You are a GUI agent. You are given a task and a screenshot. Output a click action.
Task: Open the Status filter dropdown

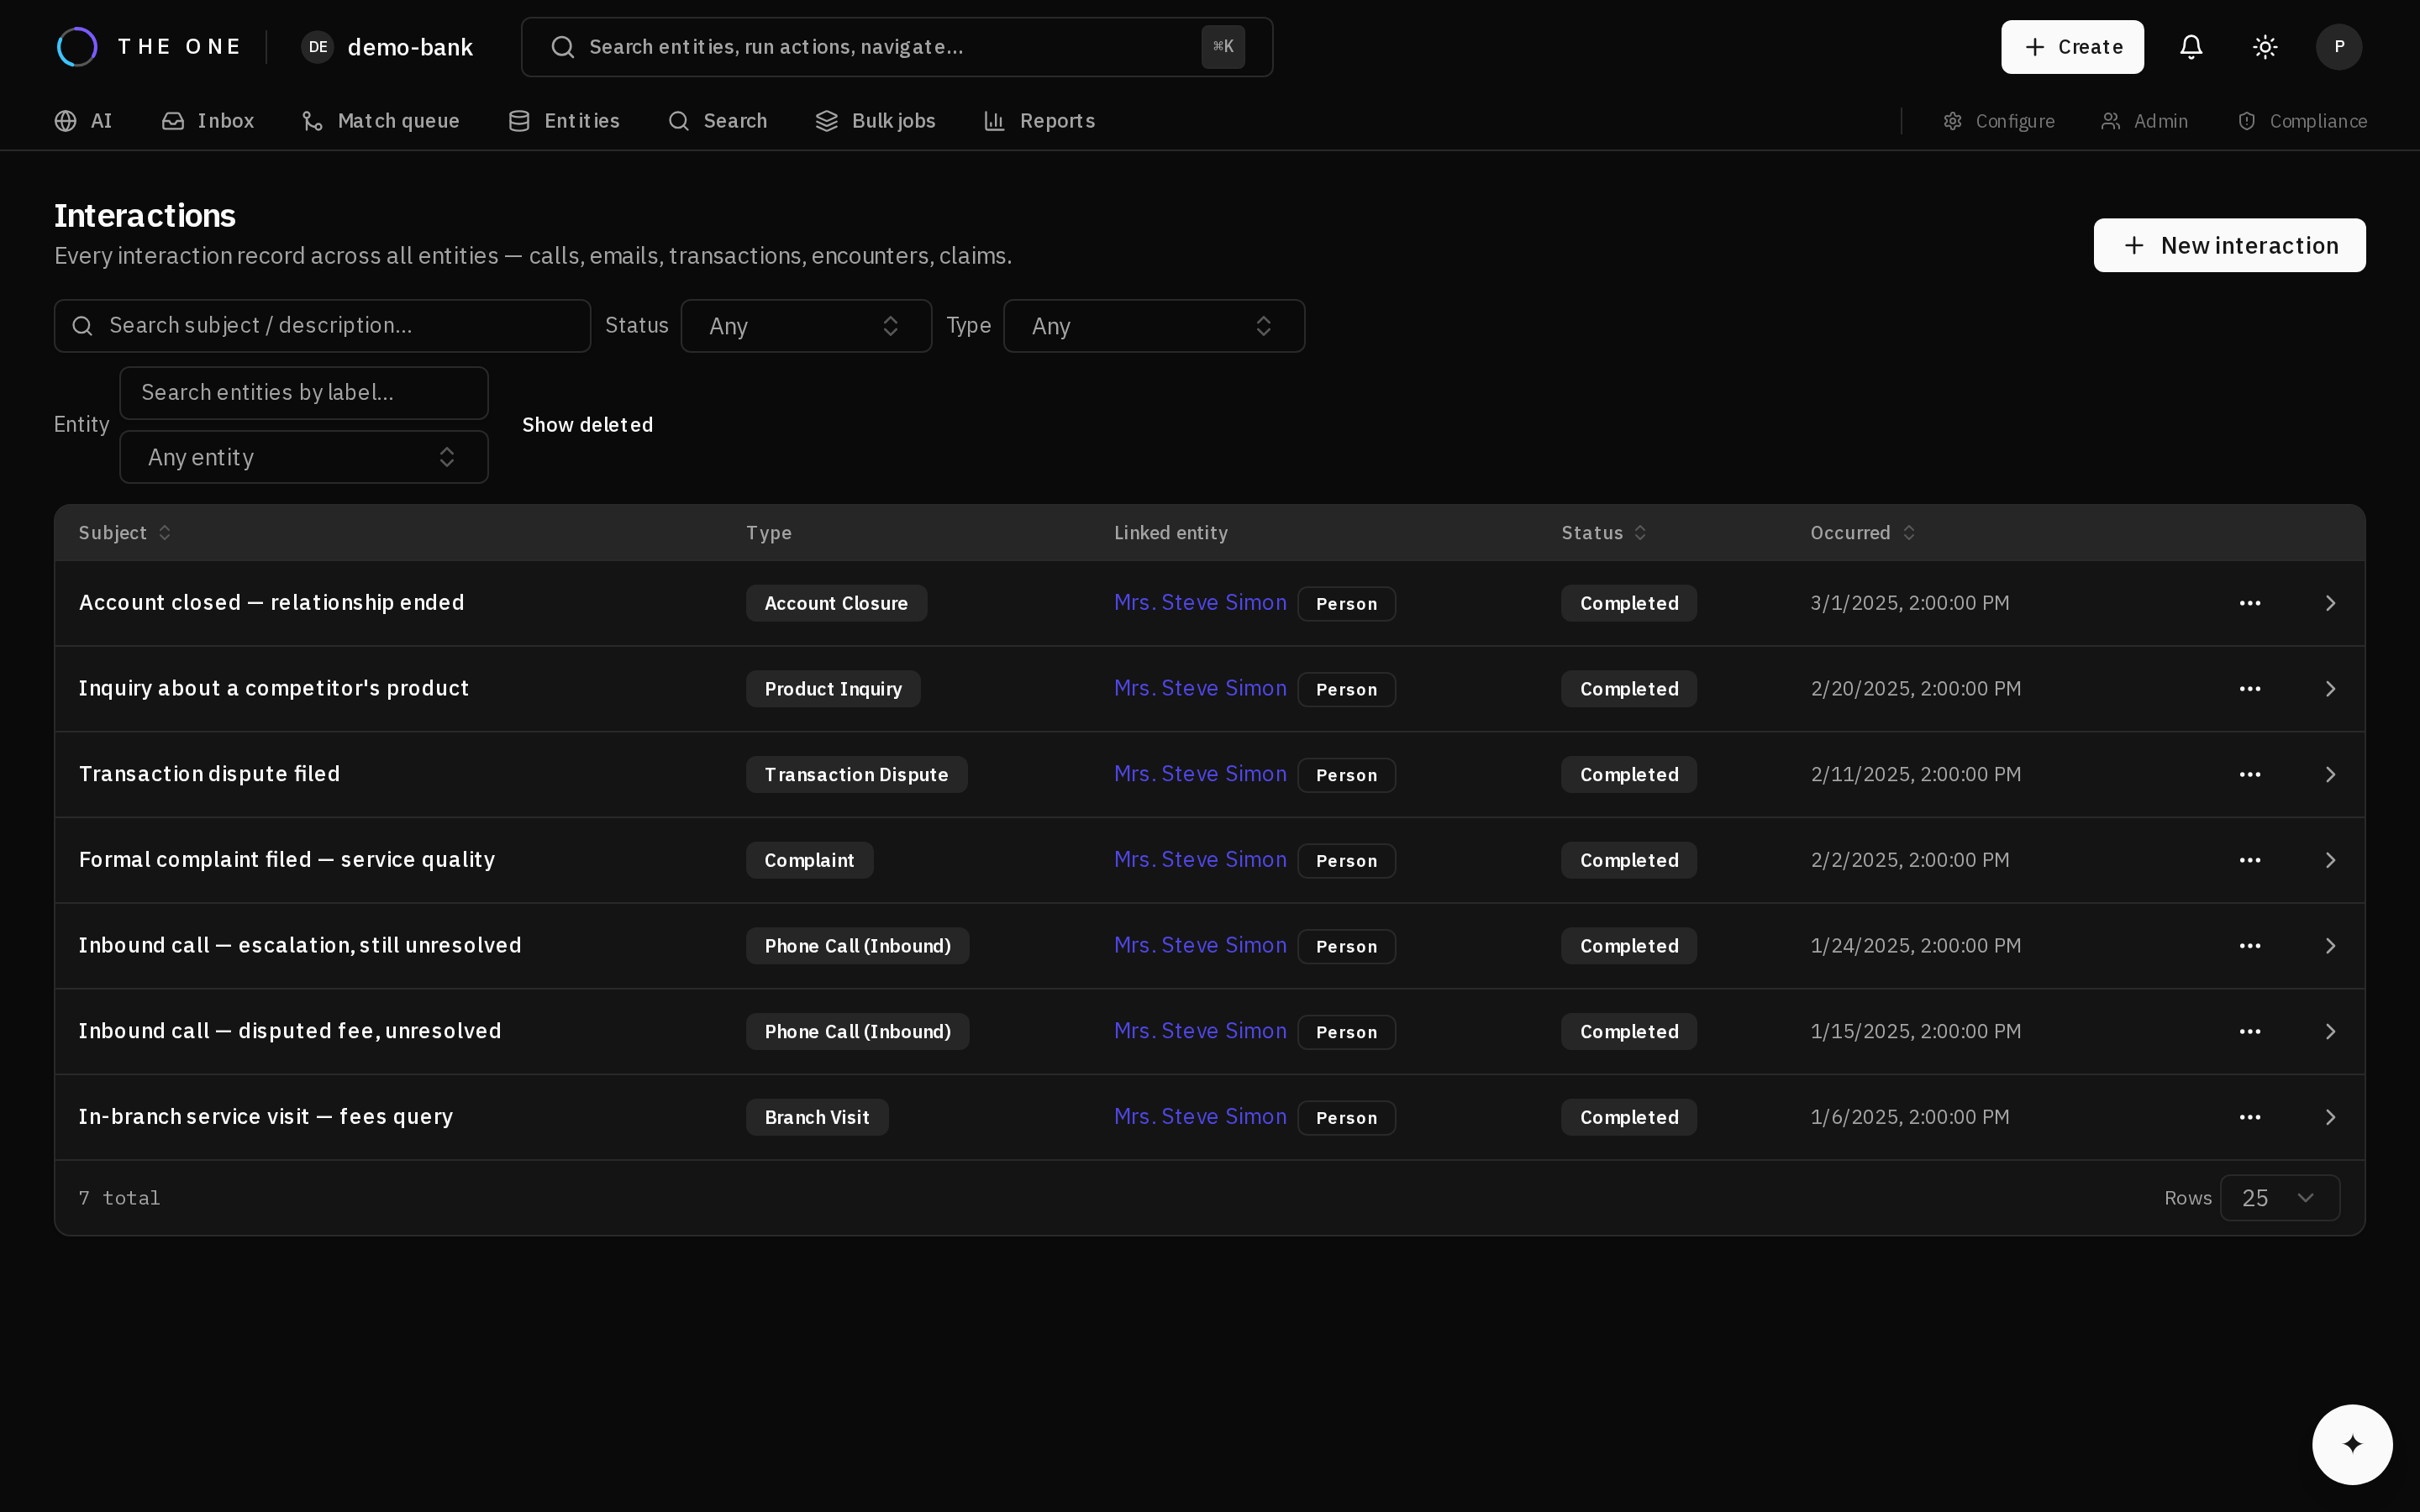[x=806, y=326]
